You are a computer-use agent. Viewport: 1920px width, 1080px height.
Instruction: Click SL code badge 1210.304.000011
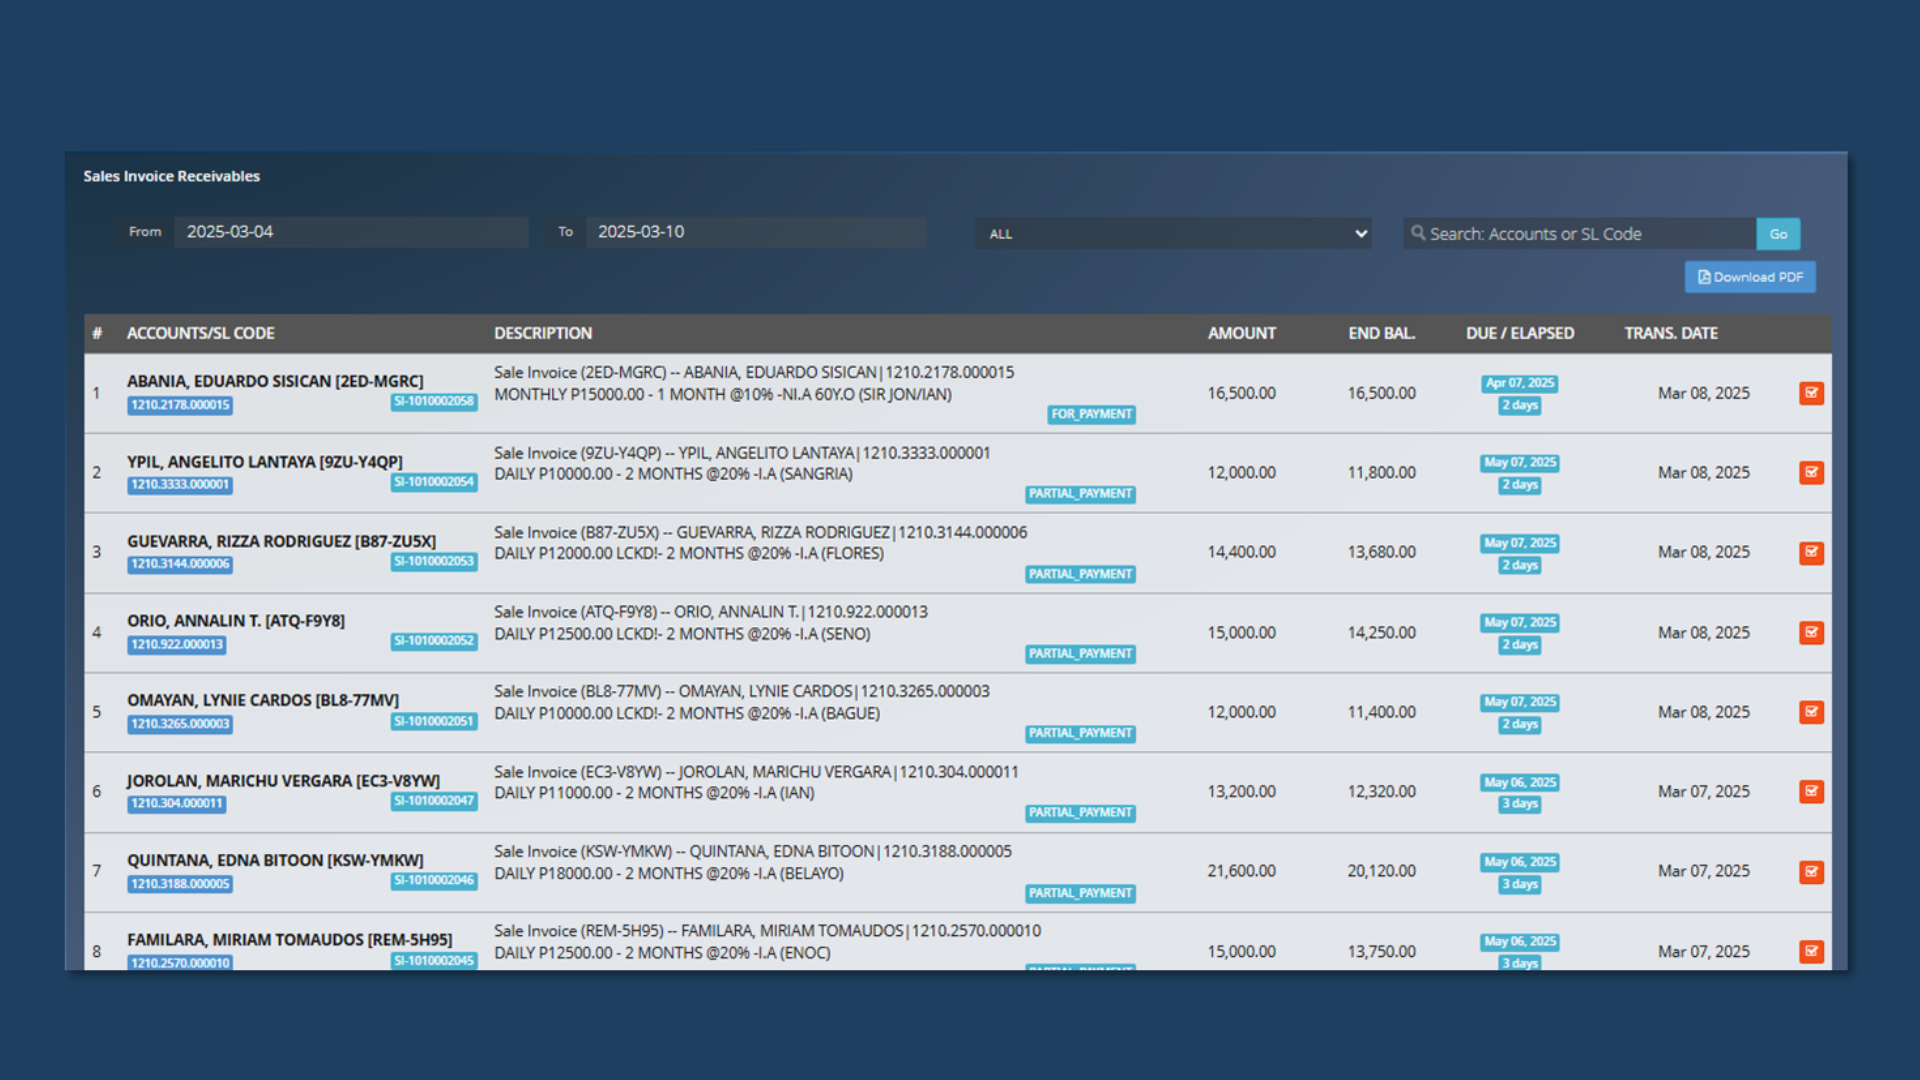click(176, 803)
